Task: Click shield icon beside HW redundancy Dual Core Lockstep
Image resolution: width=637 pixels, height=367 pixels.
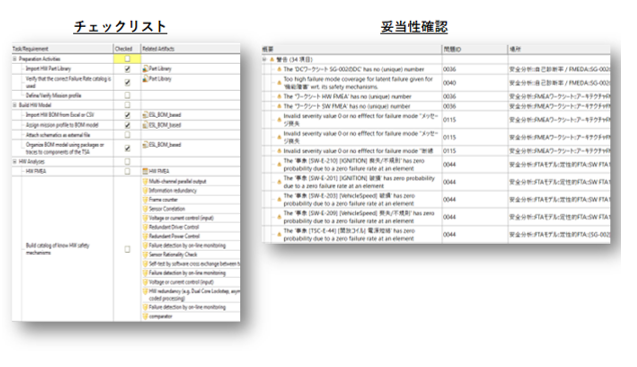Action: tap(145, 291)
